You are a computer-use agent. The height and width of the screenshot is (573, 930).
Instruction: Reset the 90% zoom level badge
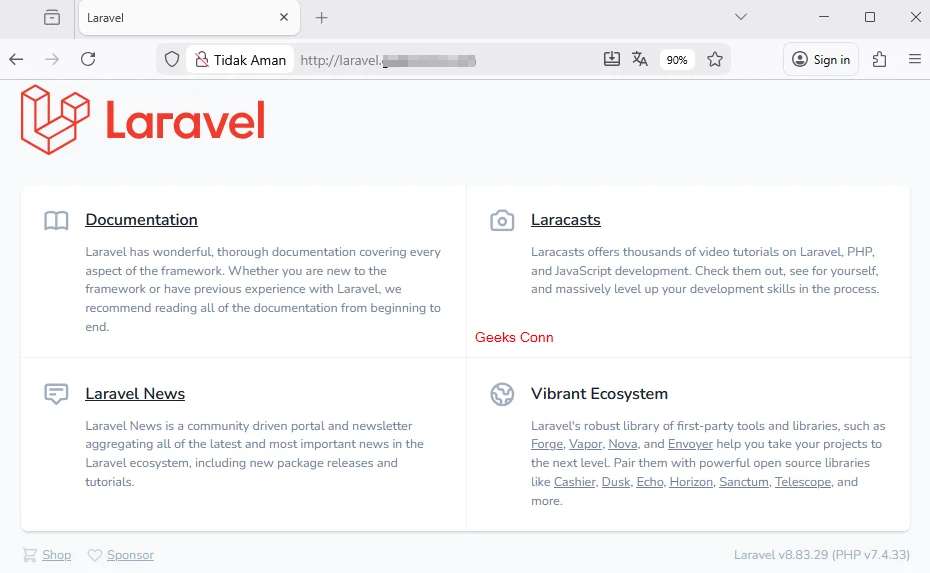click(677, 60)
